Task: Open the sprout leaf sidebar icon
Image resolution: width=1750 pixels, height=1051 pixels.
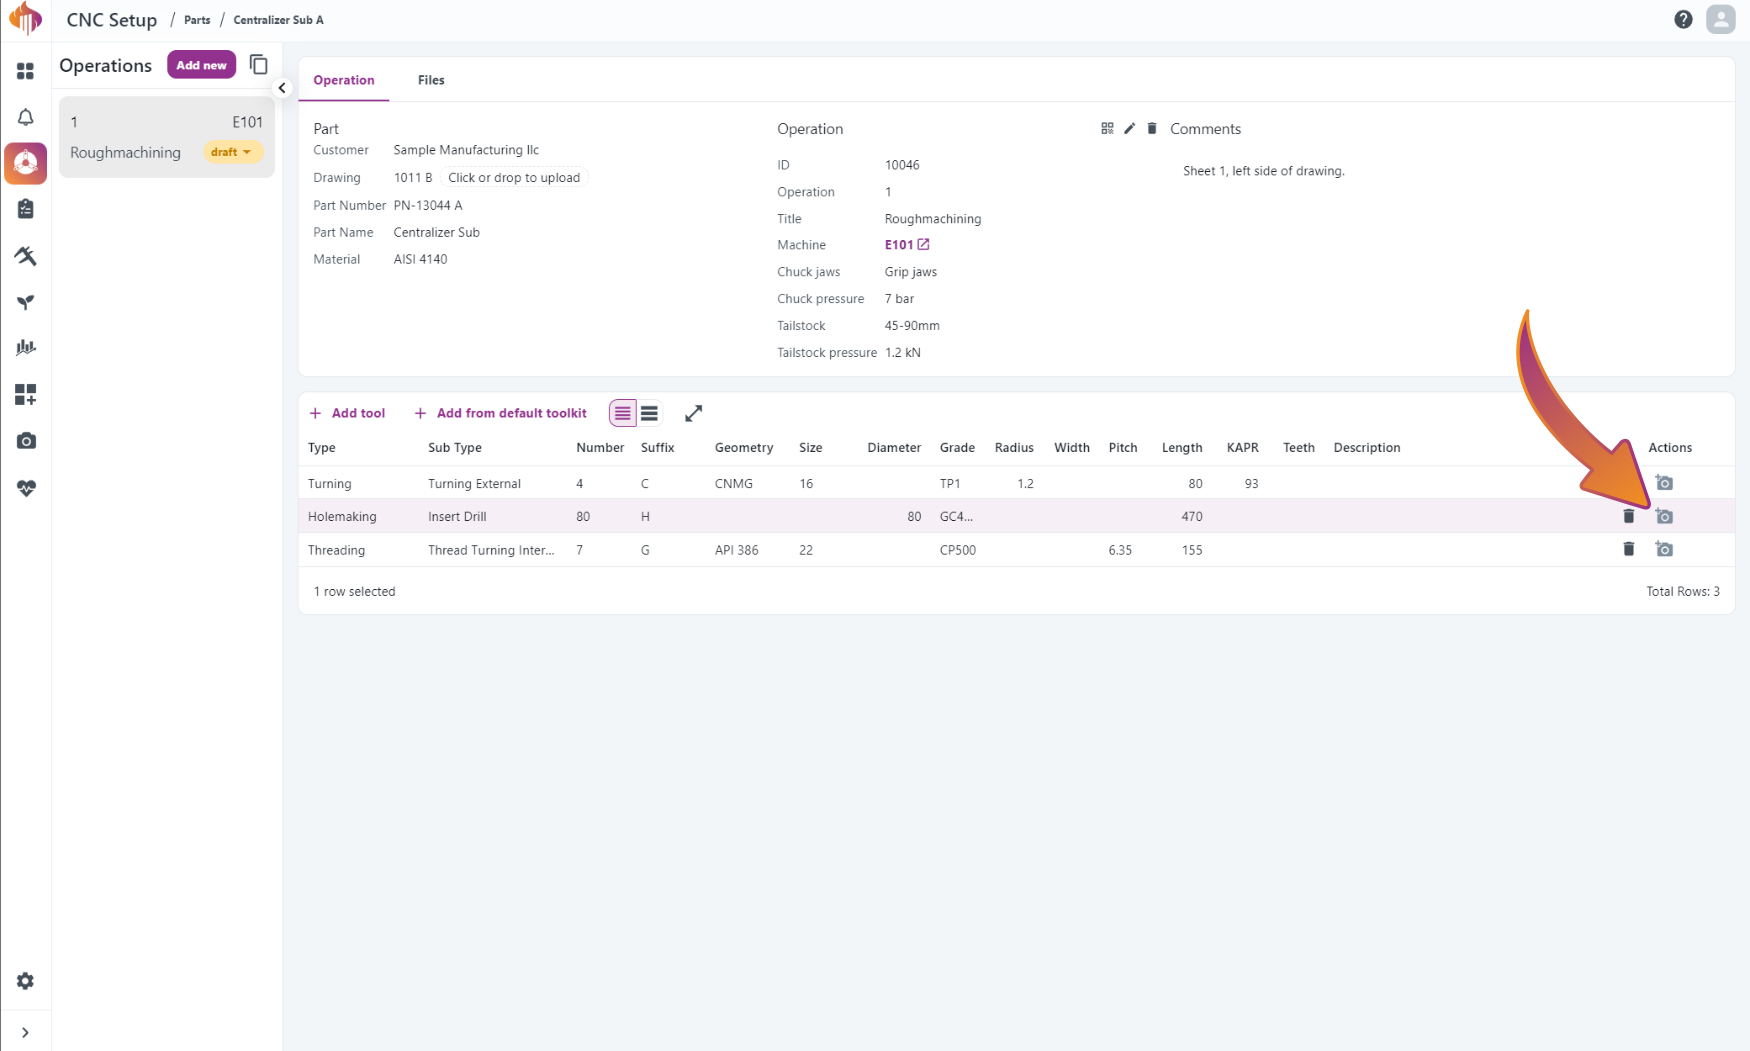Action: (25, 302)
